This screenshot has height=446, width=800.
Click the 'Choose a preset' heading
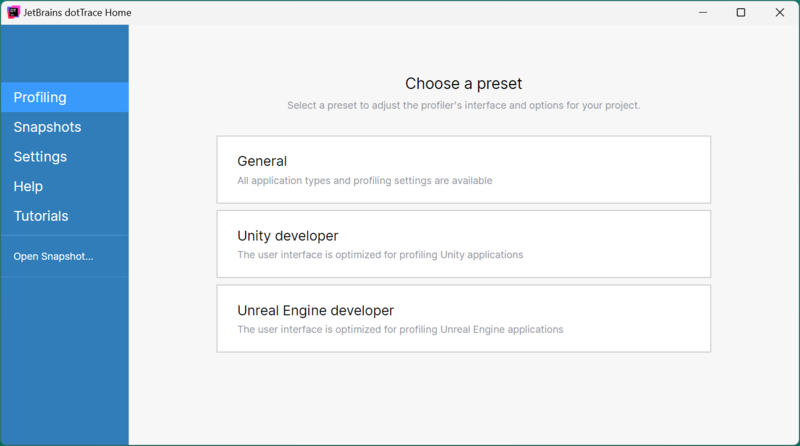[463, 83]
